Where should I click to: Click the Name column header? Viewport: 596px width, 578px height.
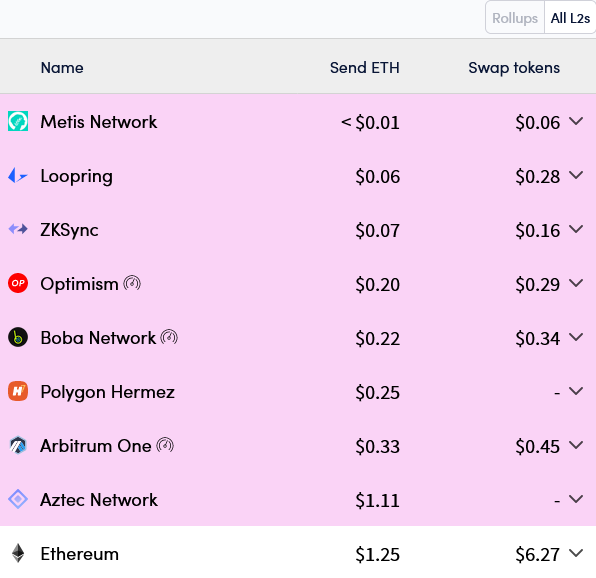tap(62, 68)
